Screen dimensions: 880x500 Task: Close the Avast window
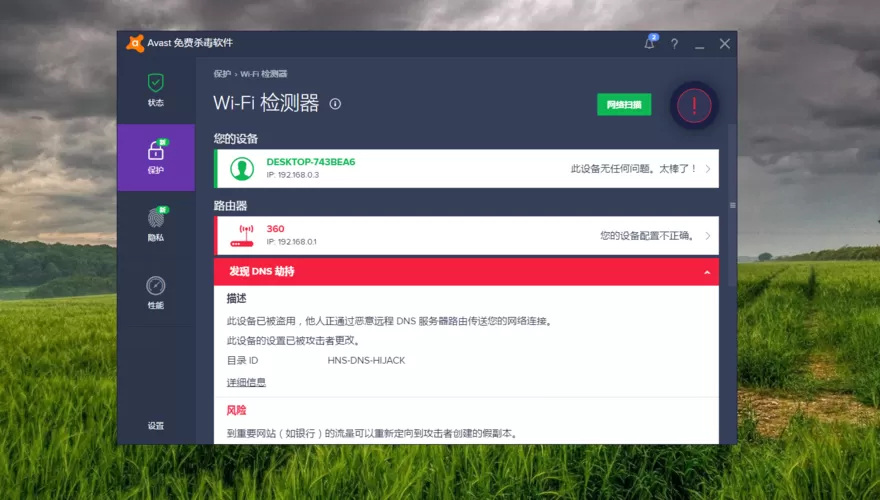725,44
